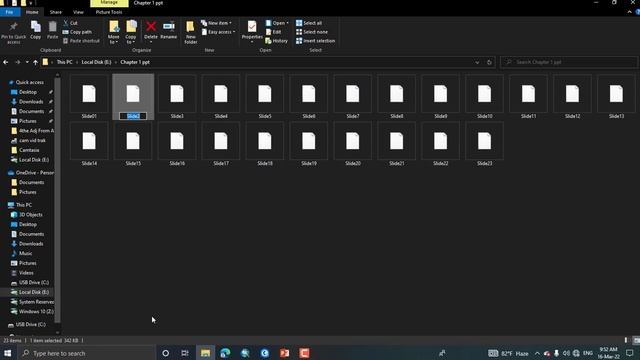The width and height of the screenshot is (640, 360).
Task: Select the Slide13 file
Action: [x=616, y=97]
